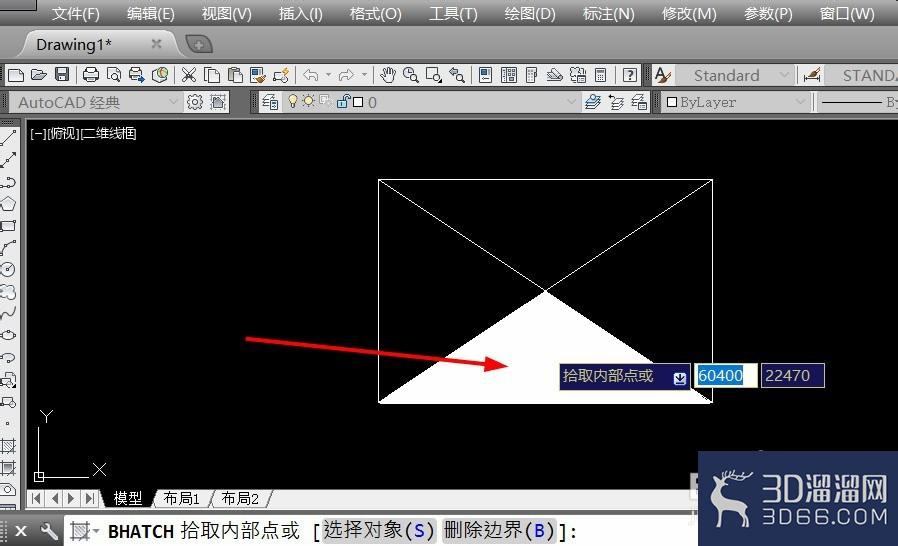The width and height of the screenshot is (898, 546).
Task: Open the Sheet Set Manager icon
Action: [x=554, y=75]
